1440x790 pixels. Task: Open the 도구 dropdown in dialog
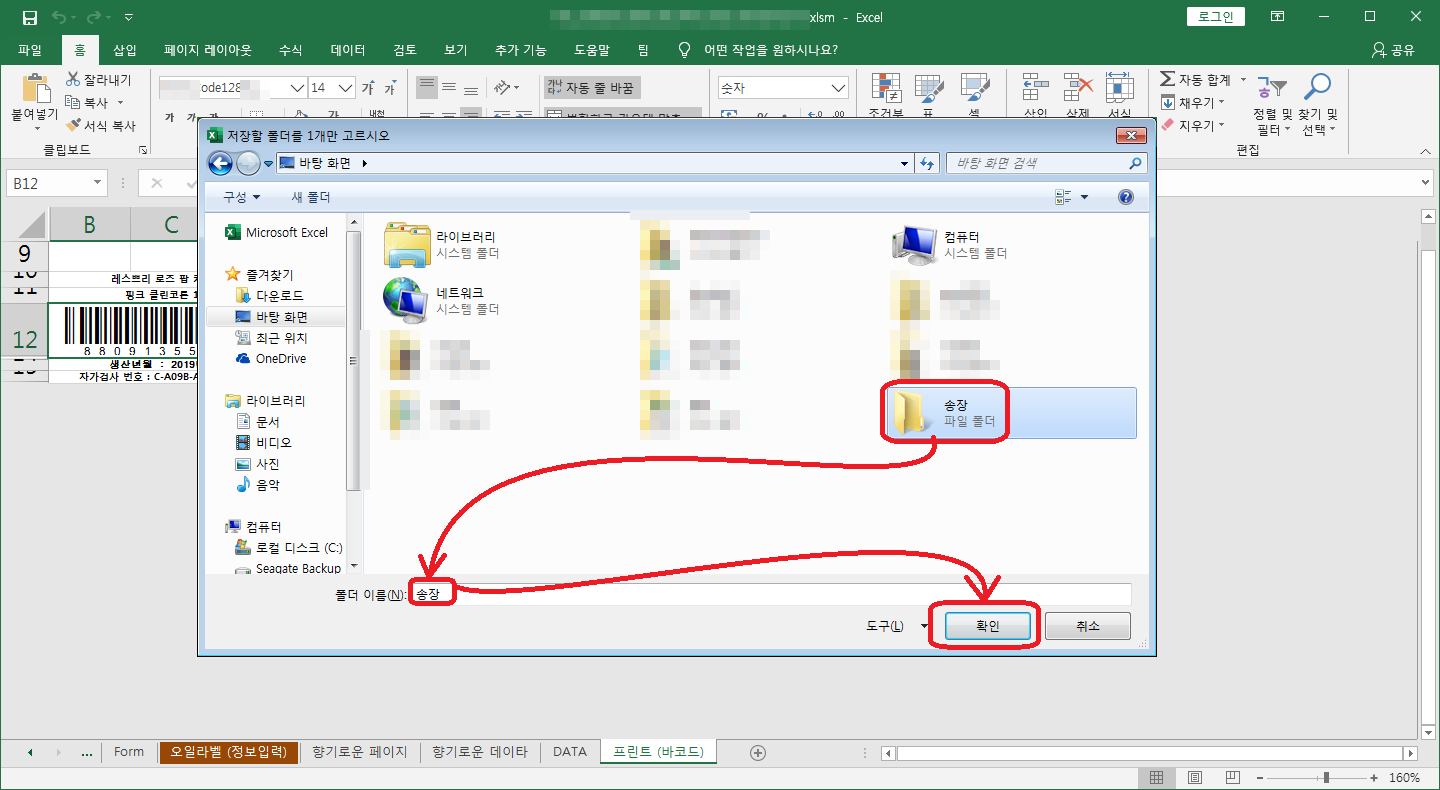pyautogui.click(x=893, y=626)
